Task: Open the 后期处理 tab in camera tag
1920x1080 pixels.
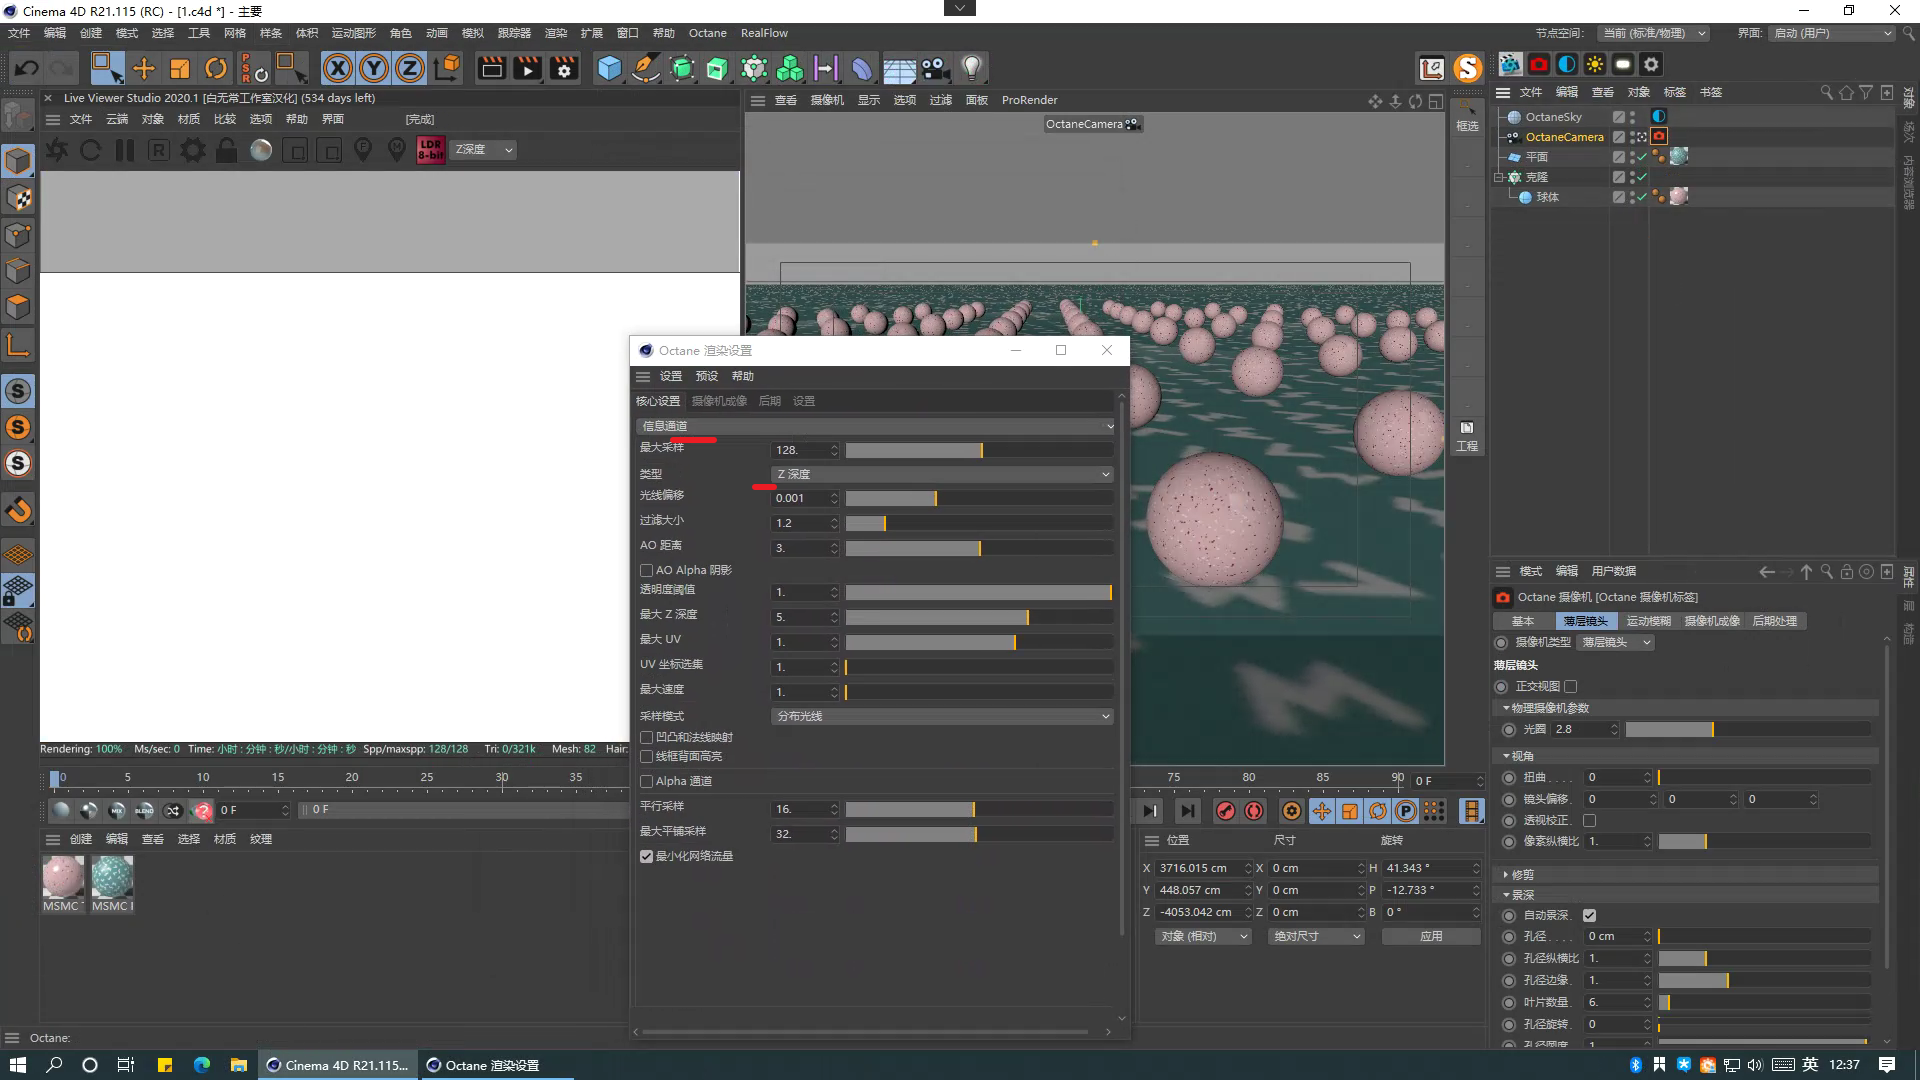Action: tap(1774, 621)
